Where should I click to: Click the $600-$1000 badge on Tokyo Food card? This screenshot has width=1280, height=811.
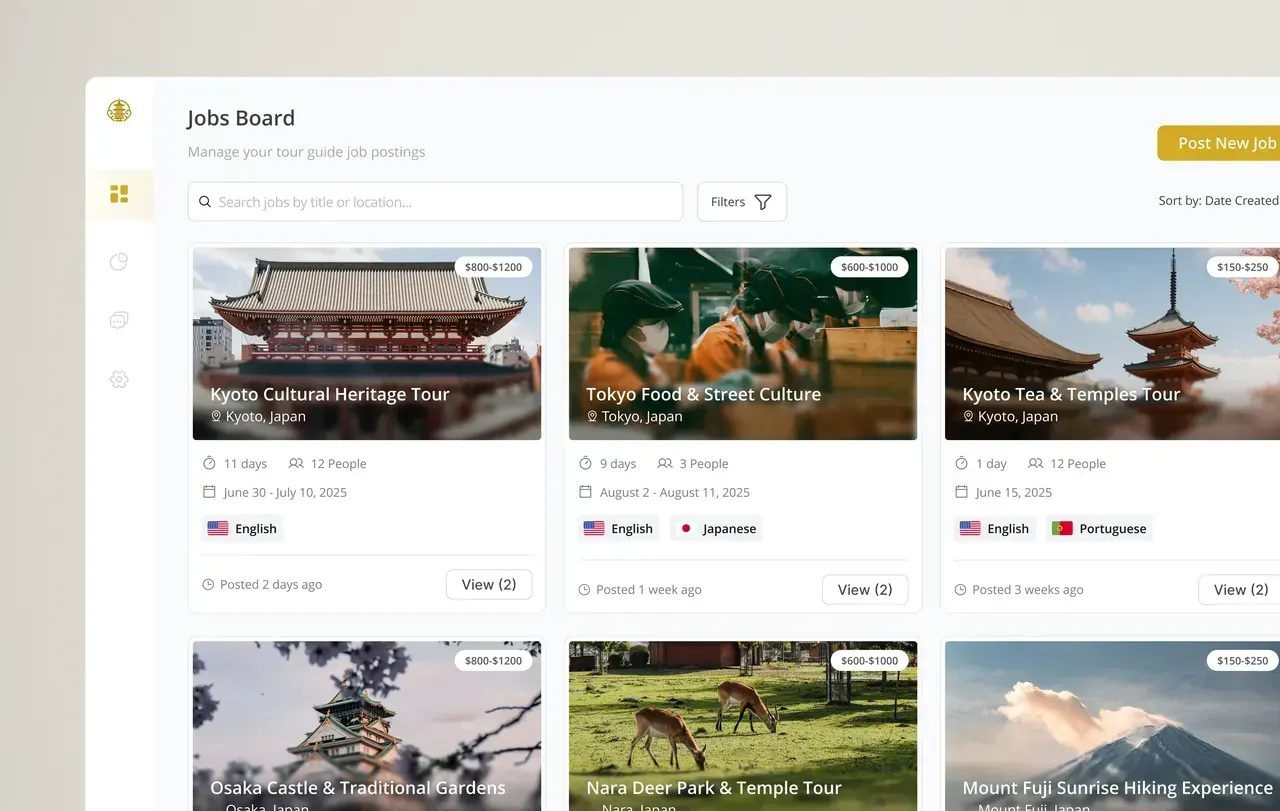[x=870, y=267]
